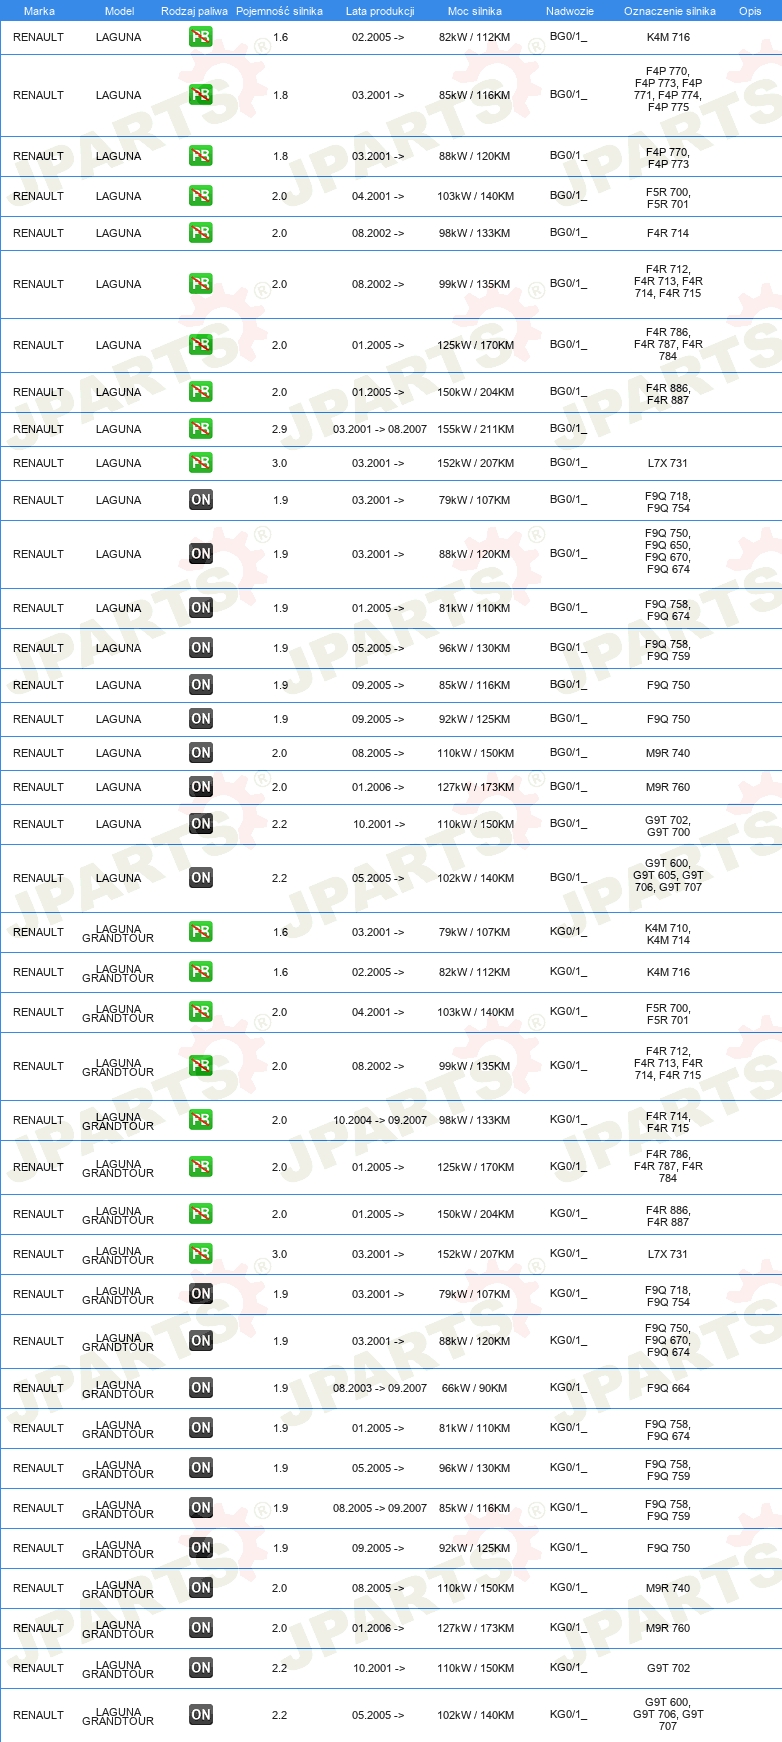Click engine code F9Q 750, F9Q 650, F9Q 670, F9Q 674
This screenshot has width=782, height=1742.
coord(668,551)
